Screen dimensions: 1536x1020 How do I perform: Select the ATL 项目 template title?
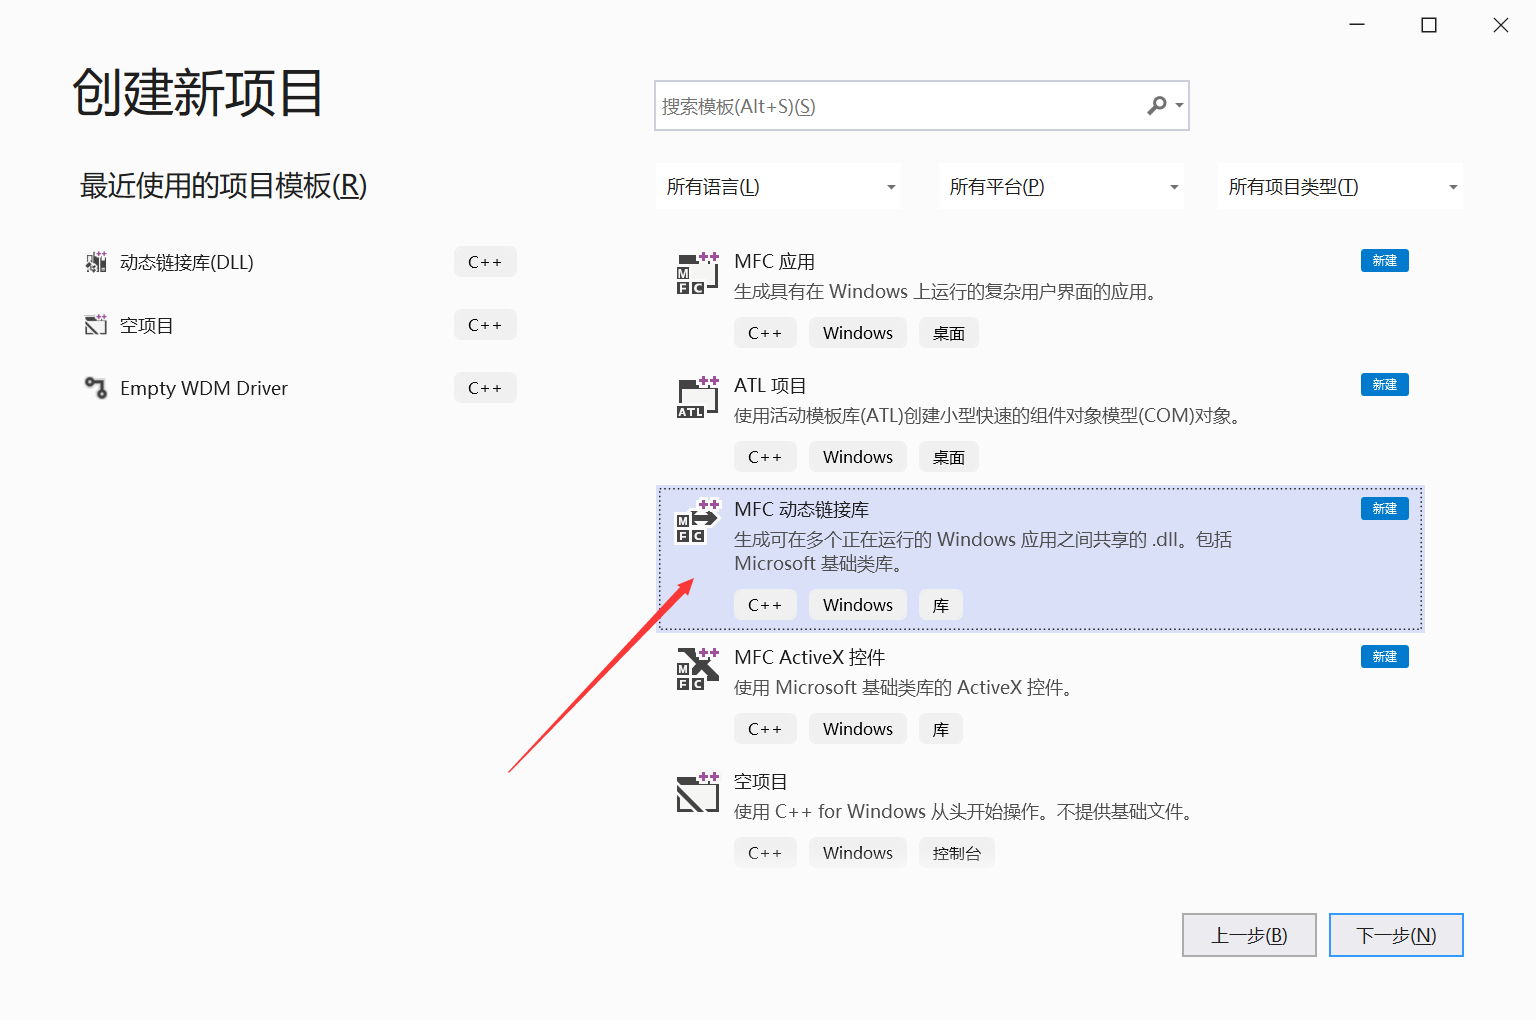click(x=770, y=386)
